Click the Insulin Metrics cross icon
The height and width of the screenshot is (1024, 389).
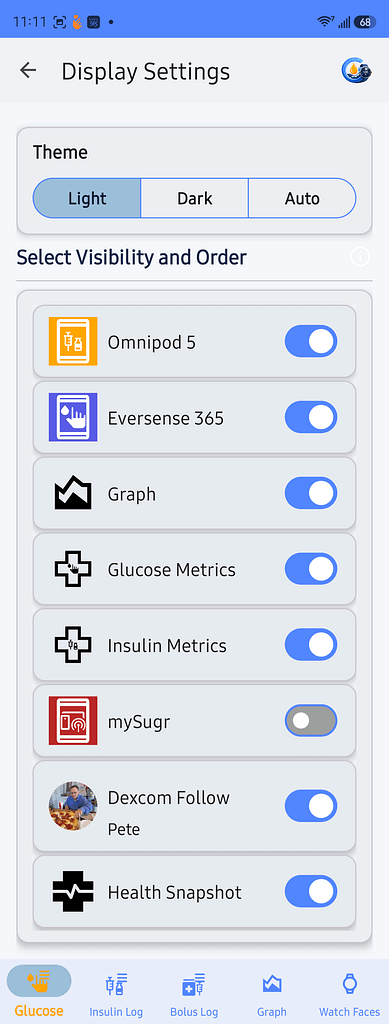[73, 645]
